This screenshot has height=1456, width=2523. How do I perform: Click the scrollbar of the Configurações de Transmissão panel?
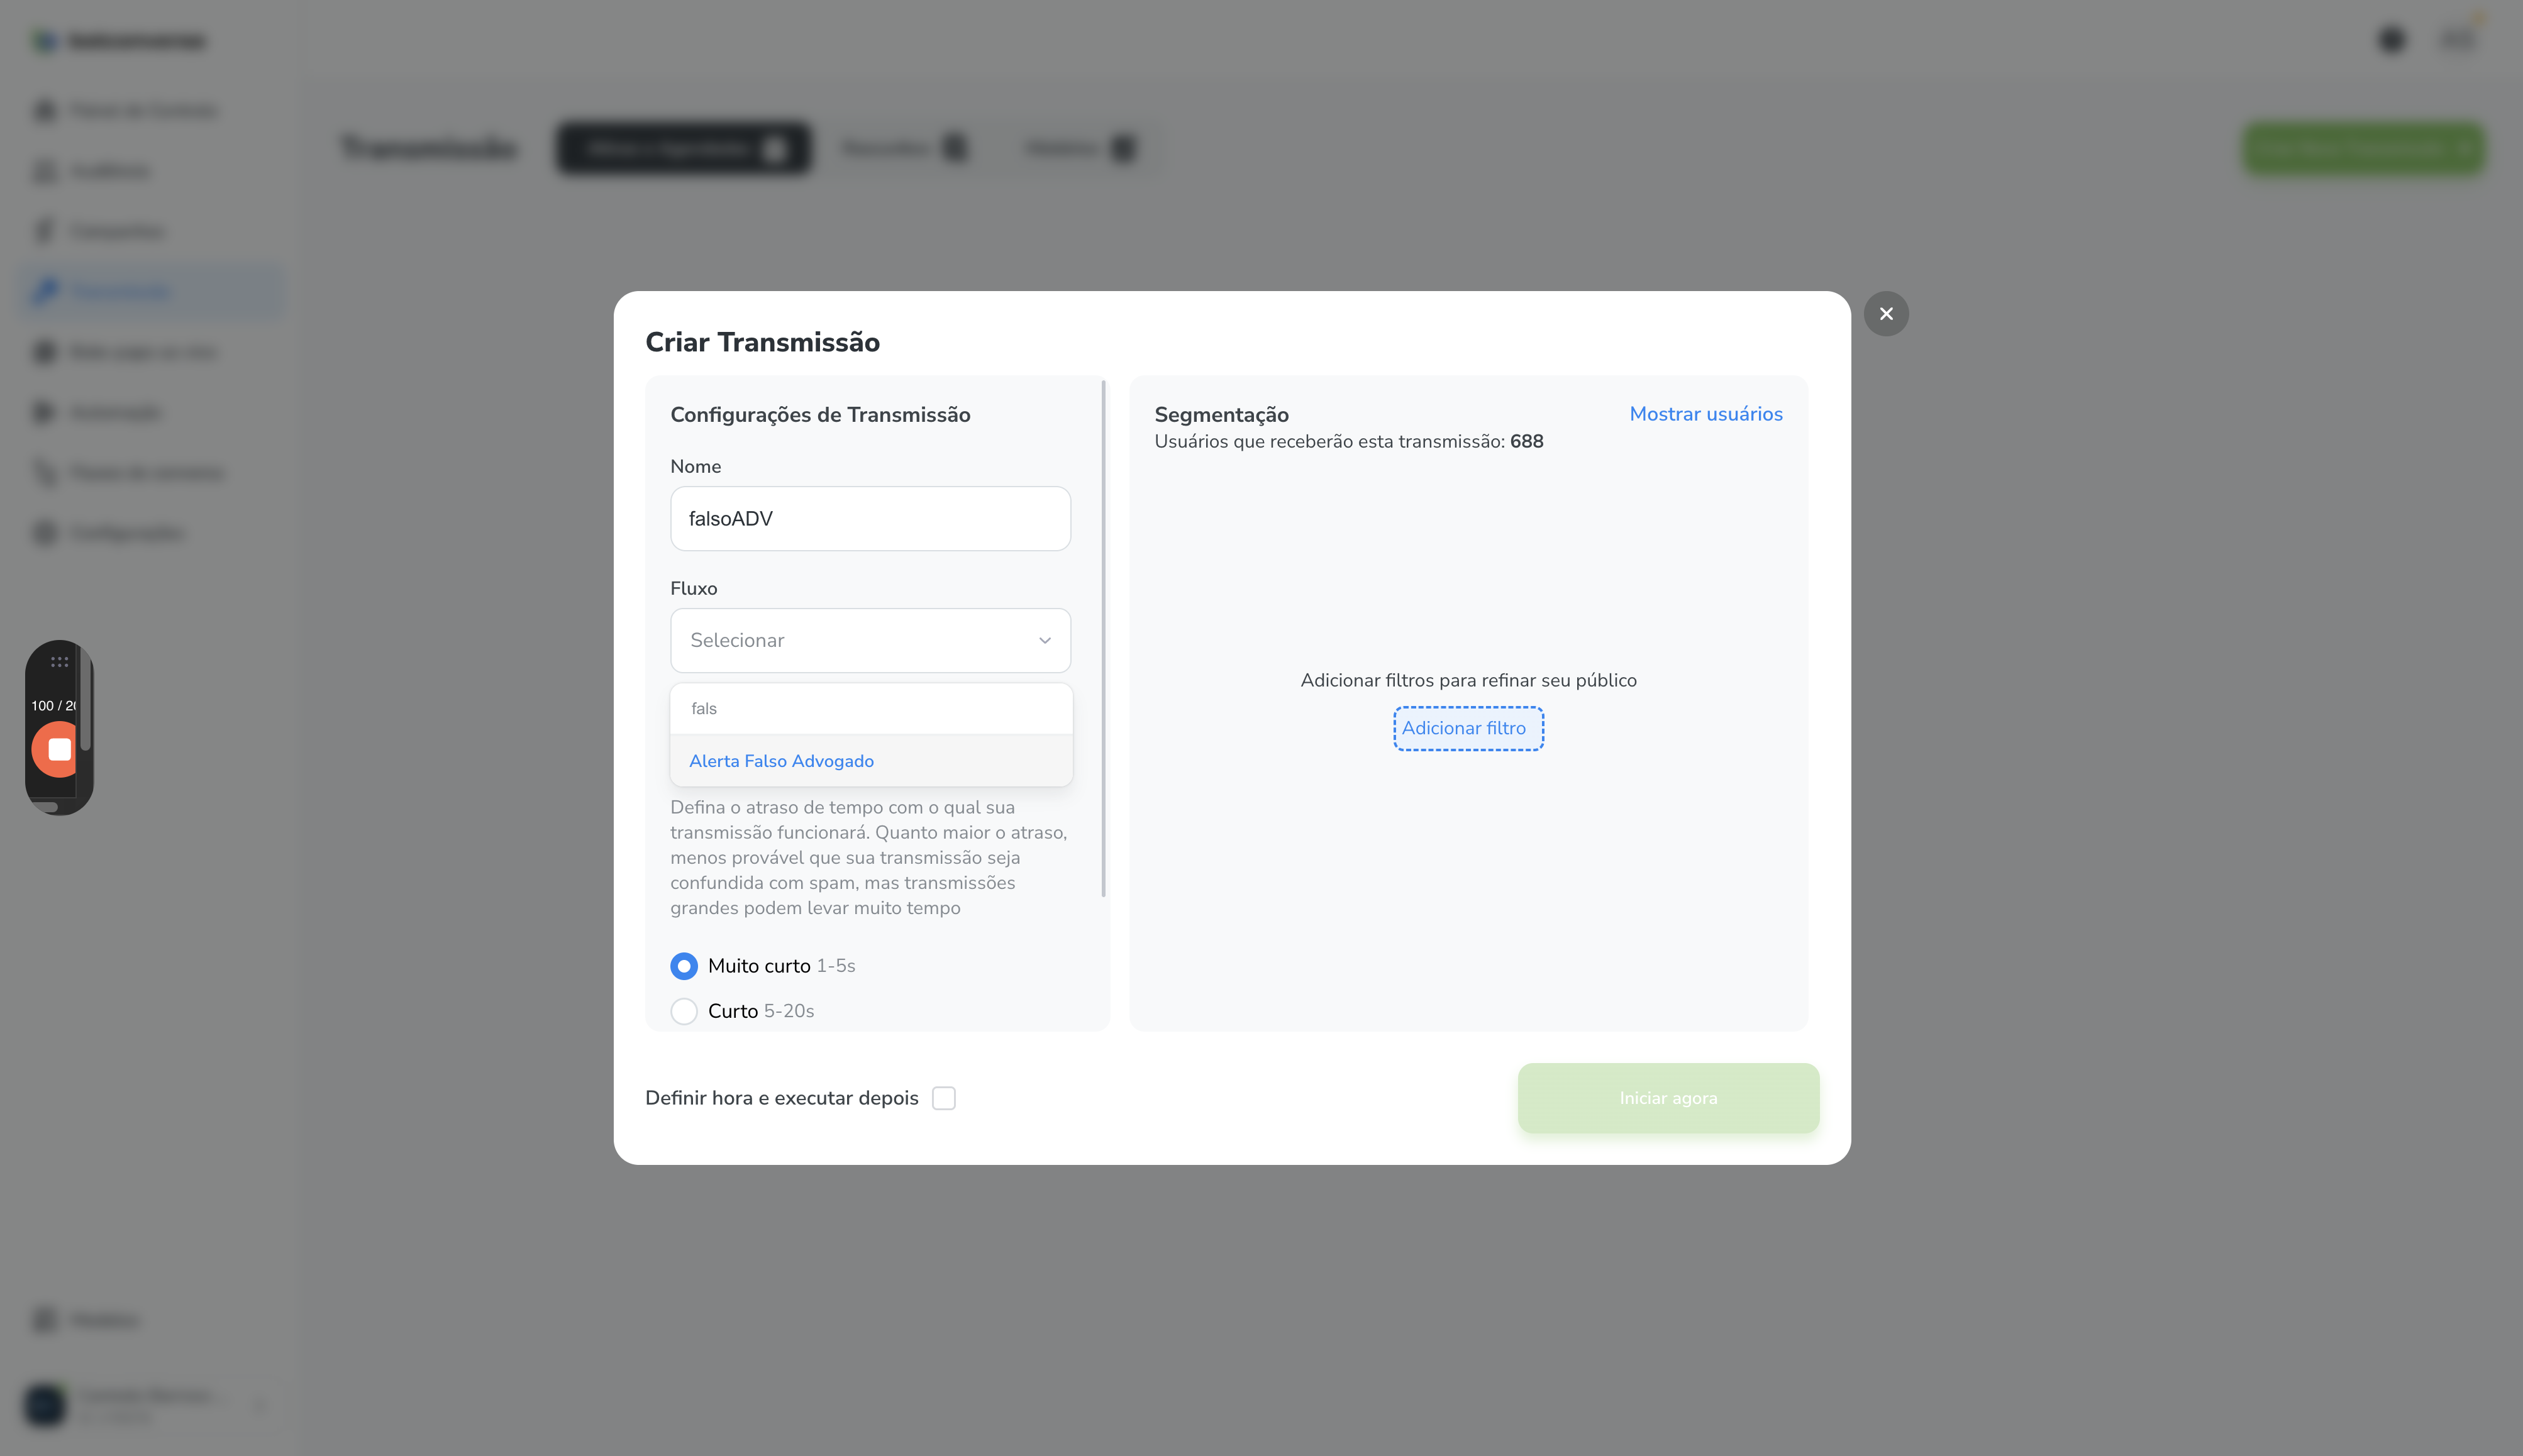pyautogui.click(x=1103, y=638)
